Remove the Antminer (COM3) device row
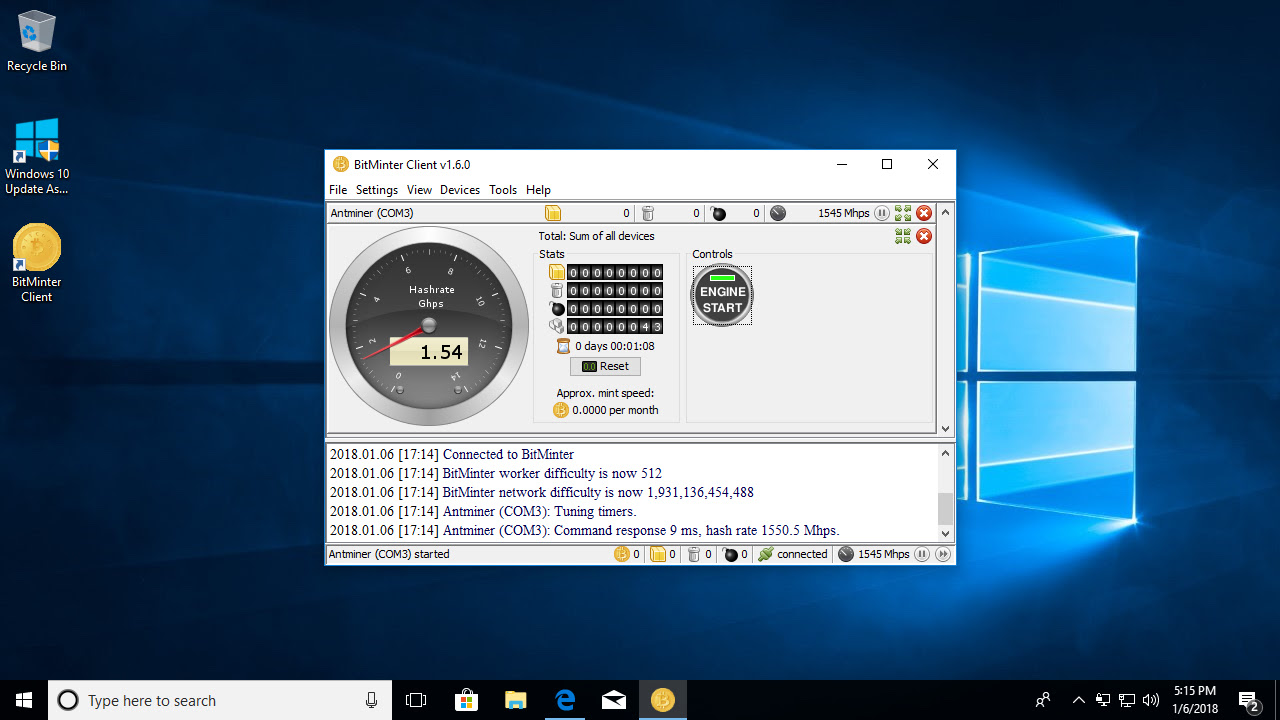This screenshot has height=720, width=1280. click(924, 213)
